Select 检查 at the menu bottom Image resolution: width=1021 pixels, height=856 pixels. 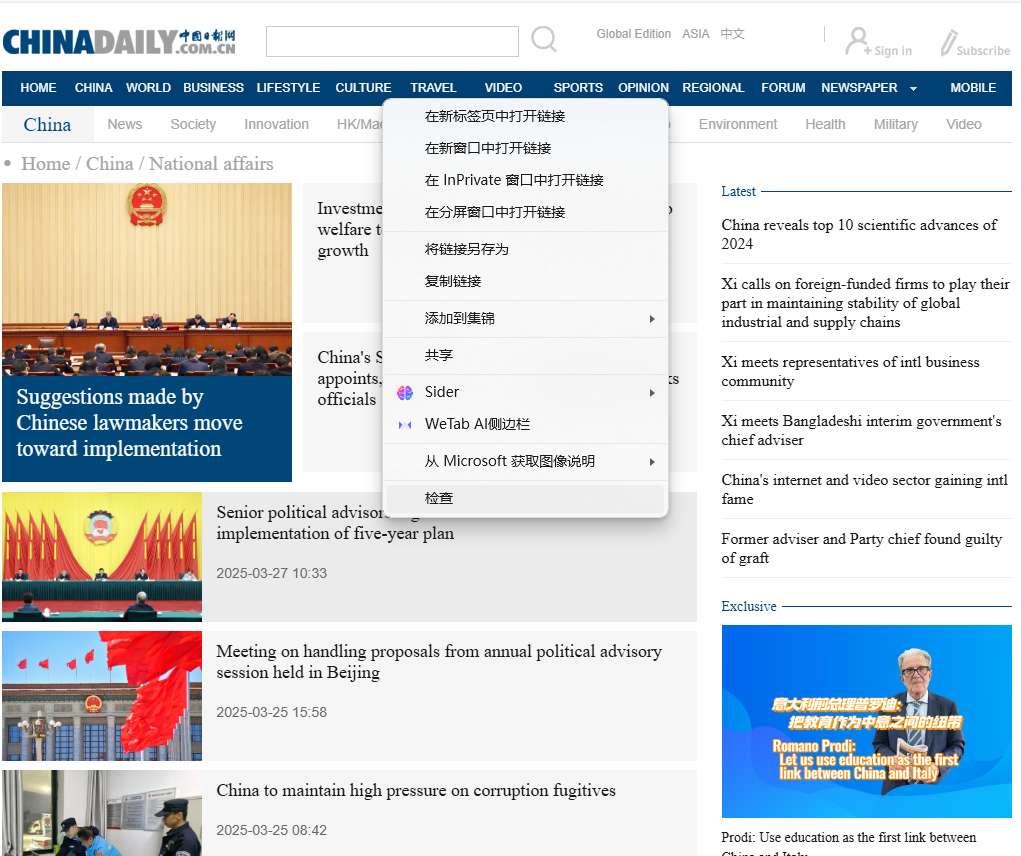coord(525,499)
